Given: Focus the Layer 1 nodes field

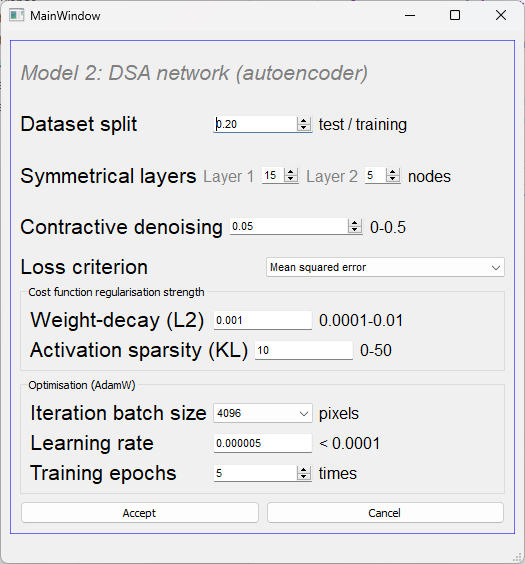Looking at the screenshot, I should 273,176.
